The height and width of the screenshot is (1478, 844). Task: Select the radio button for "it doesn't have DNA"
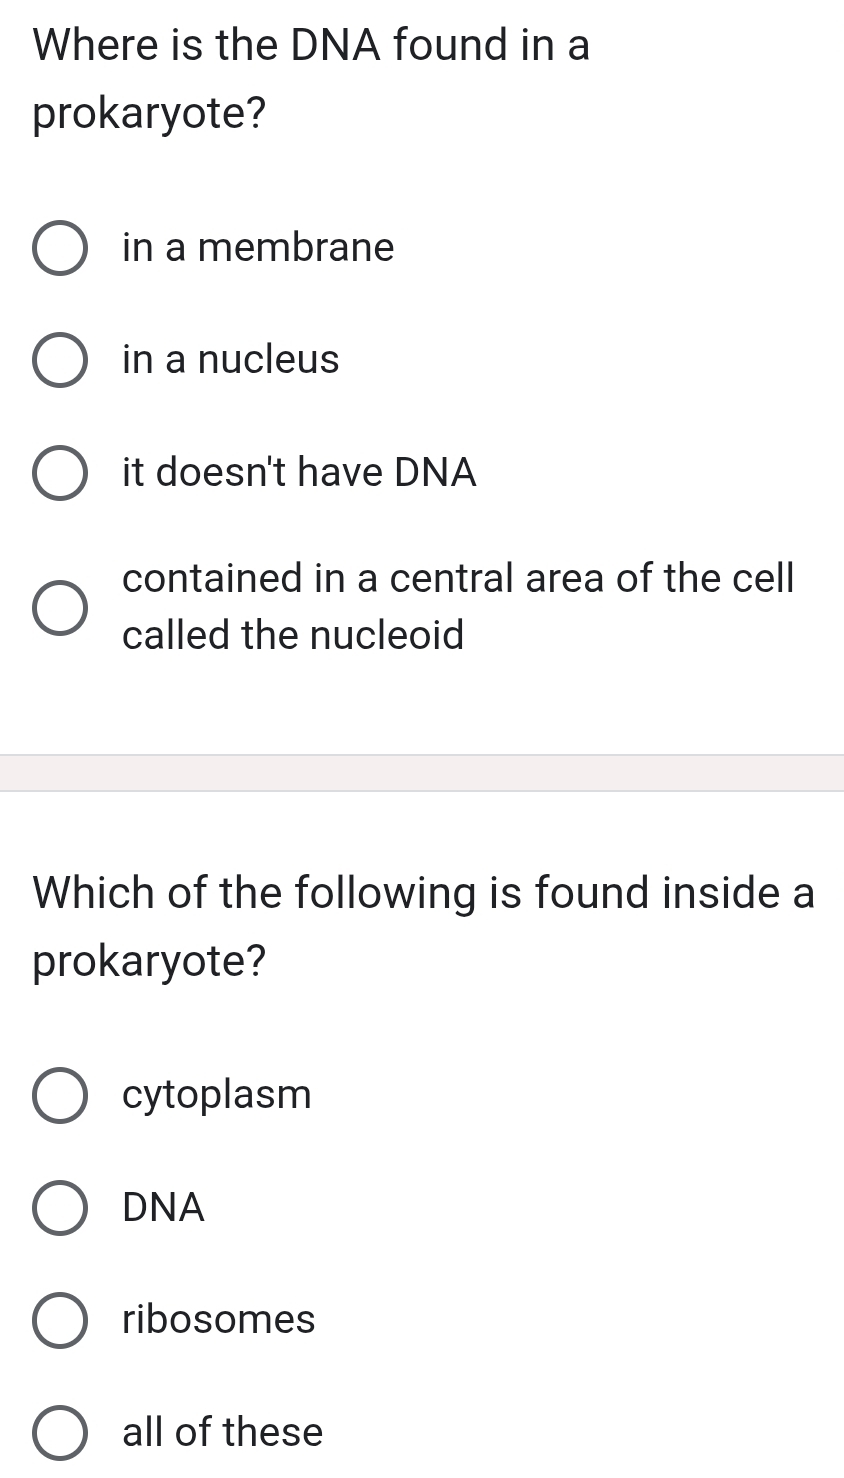[x=61, y=474]
